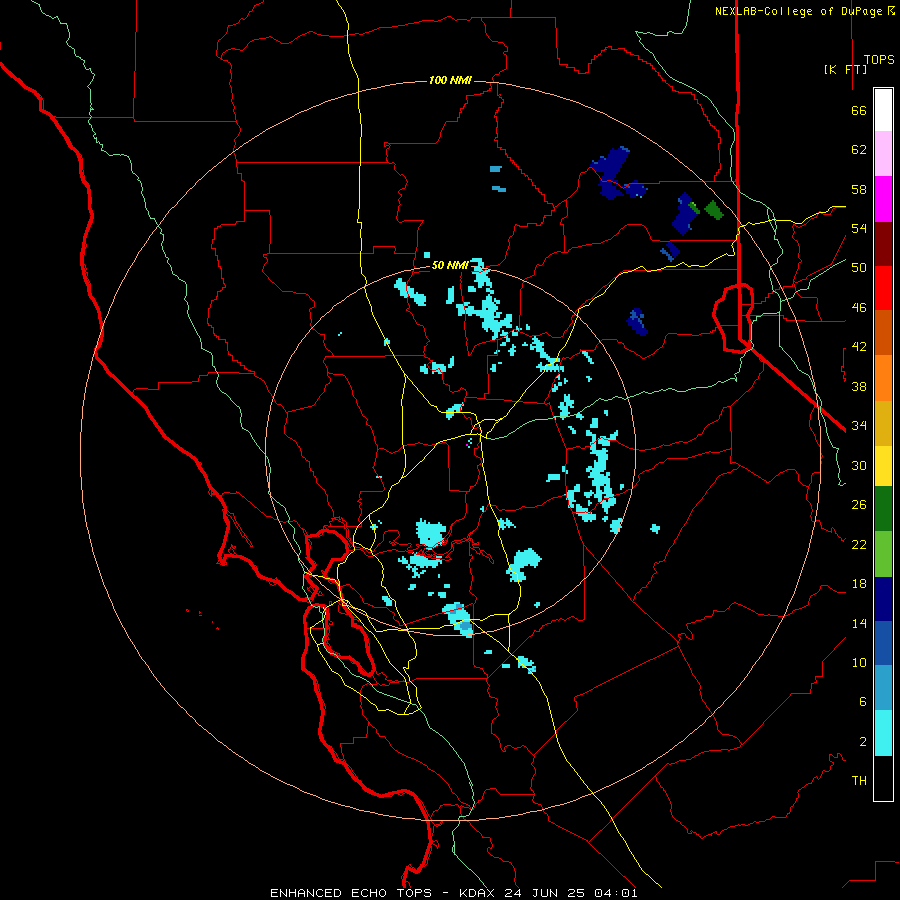Image resolution: width=900 pixels, height=900 pixels.
Task: Click legend value 66
Action: (x=859, y=110)
